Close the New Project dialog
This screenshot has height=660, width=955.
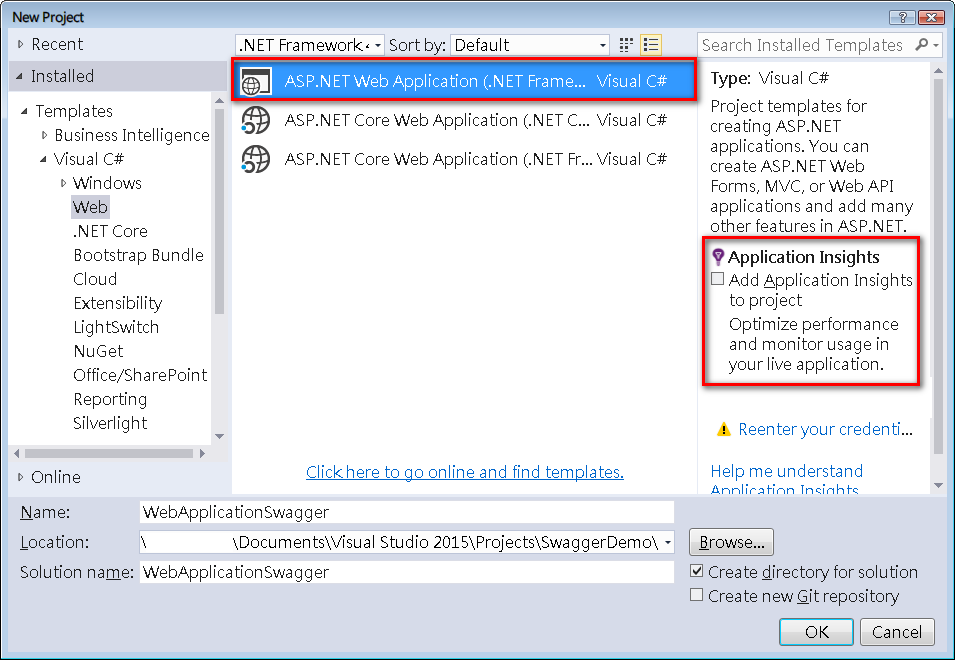pyautogui.click(x=932, y=17)
